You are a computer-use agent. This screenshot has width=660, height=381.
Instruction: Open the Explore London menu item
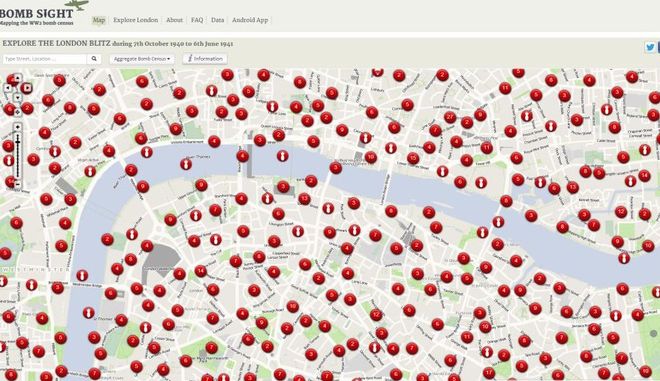point(136,20)
